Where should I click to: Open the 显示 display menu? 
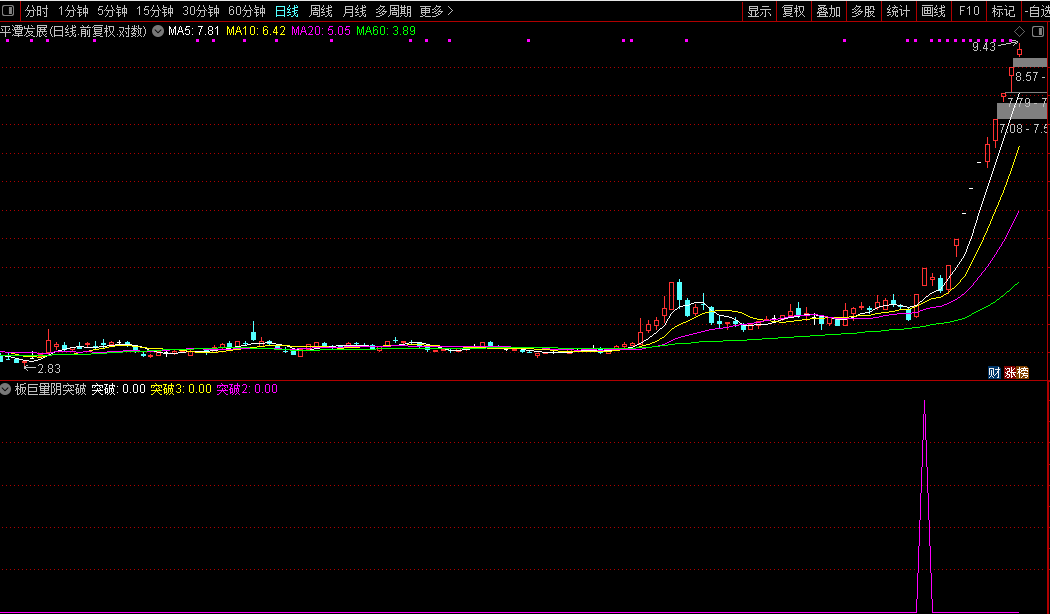click(x=759, y=11)
